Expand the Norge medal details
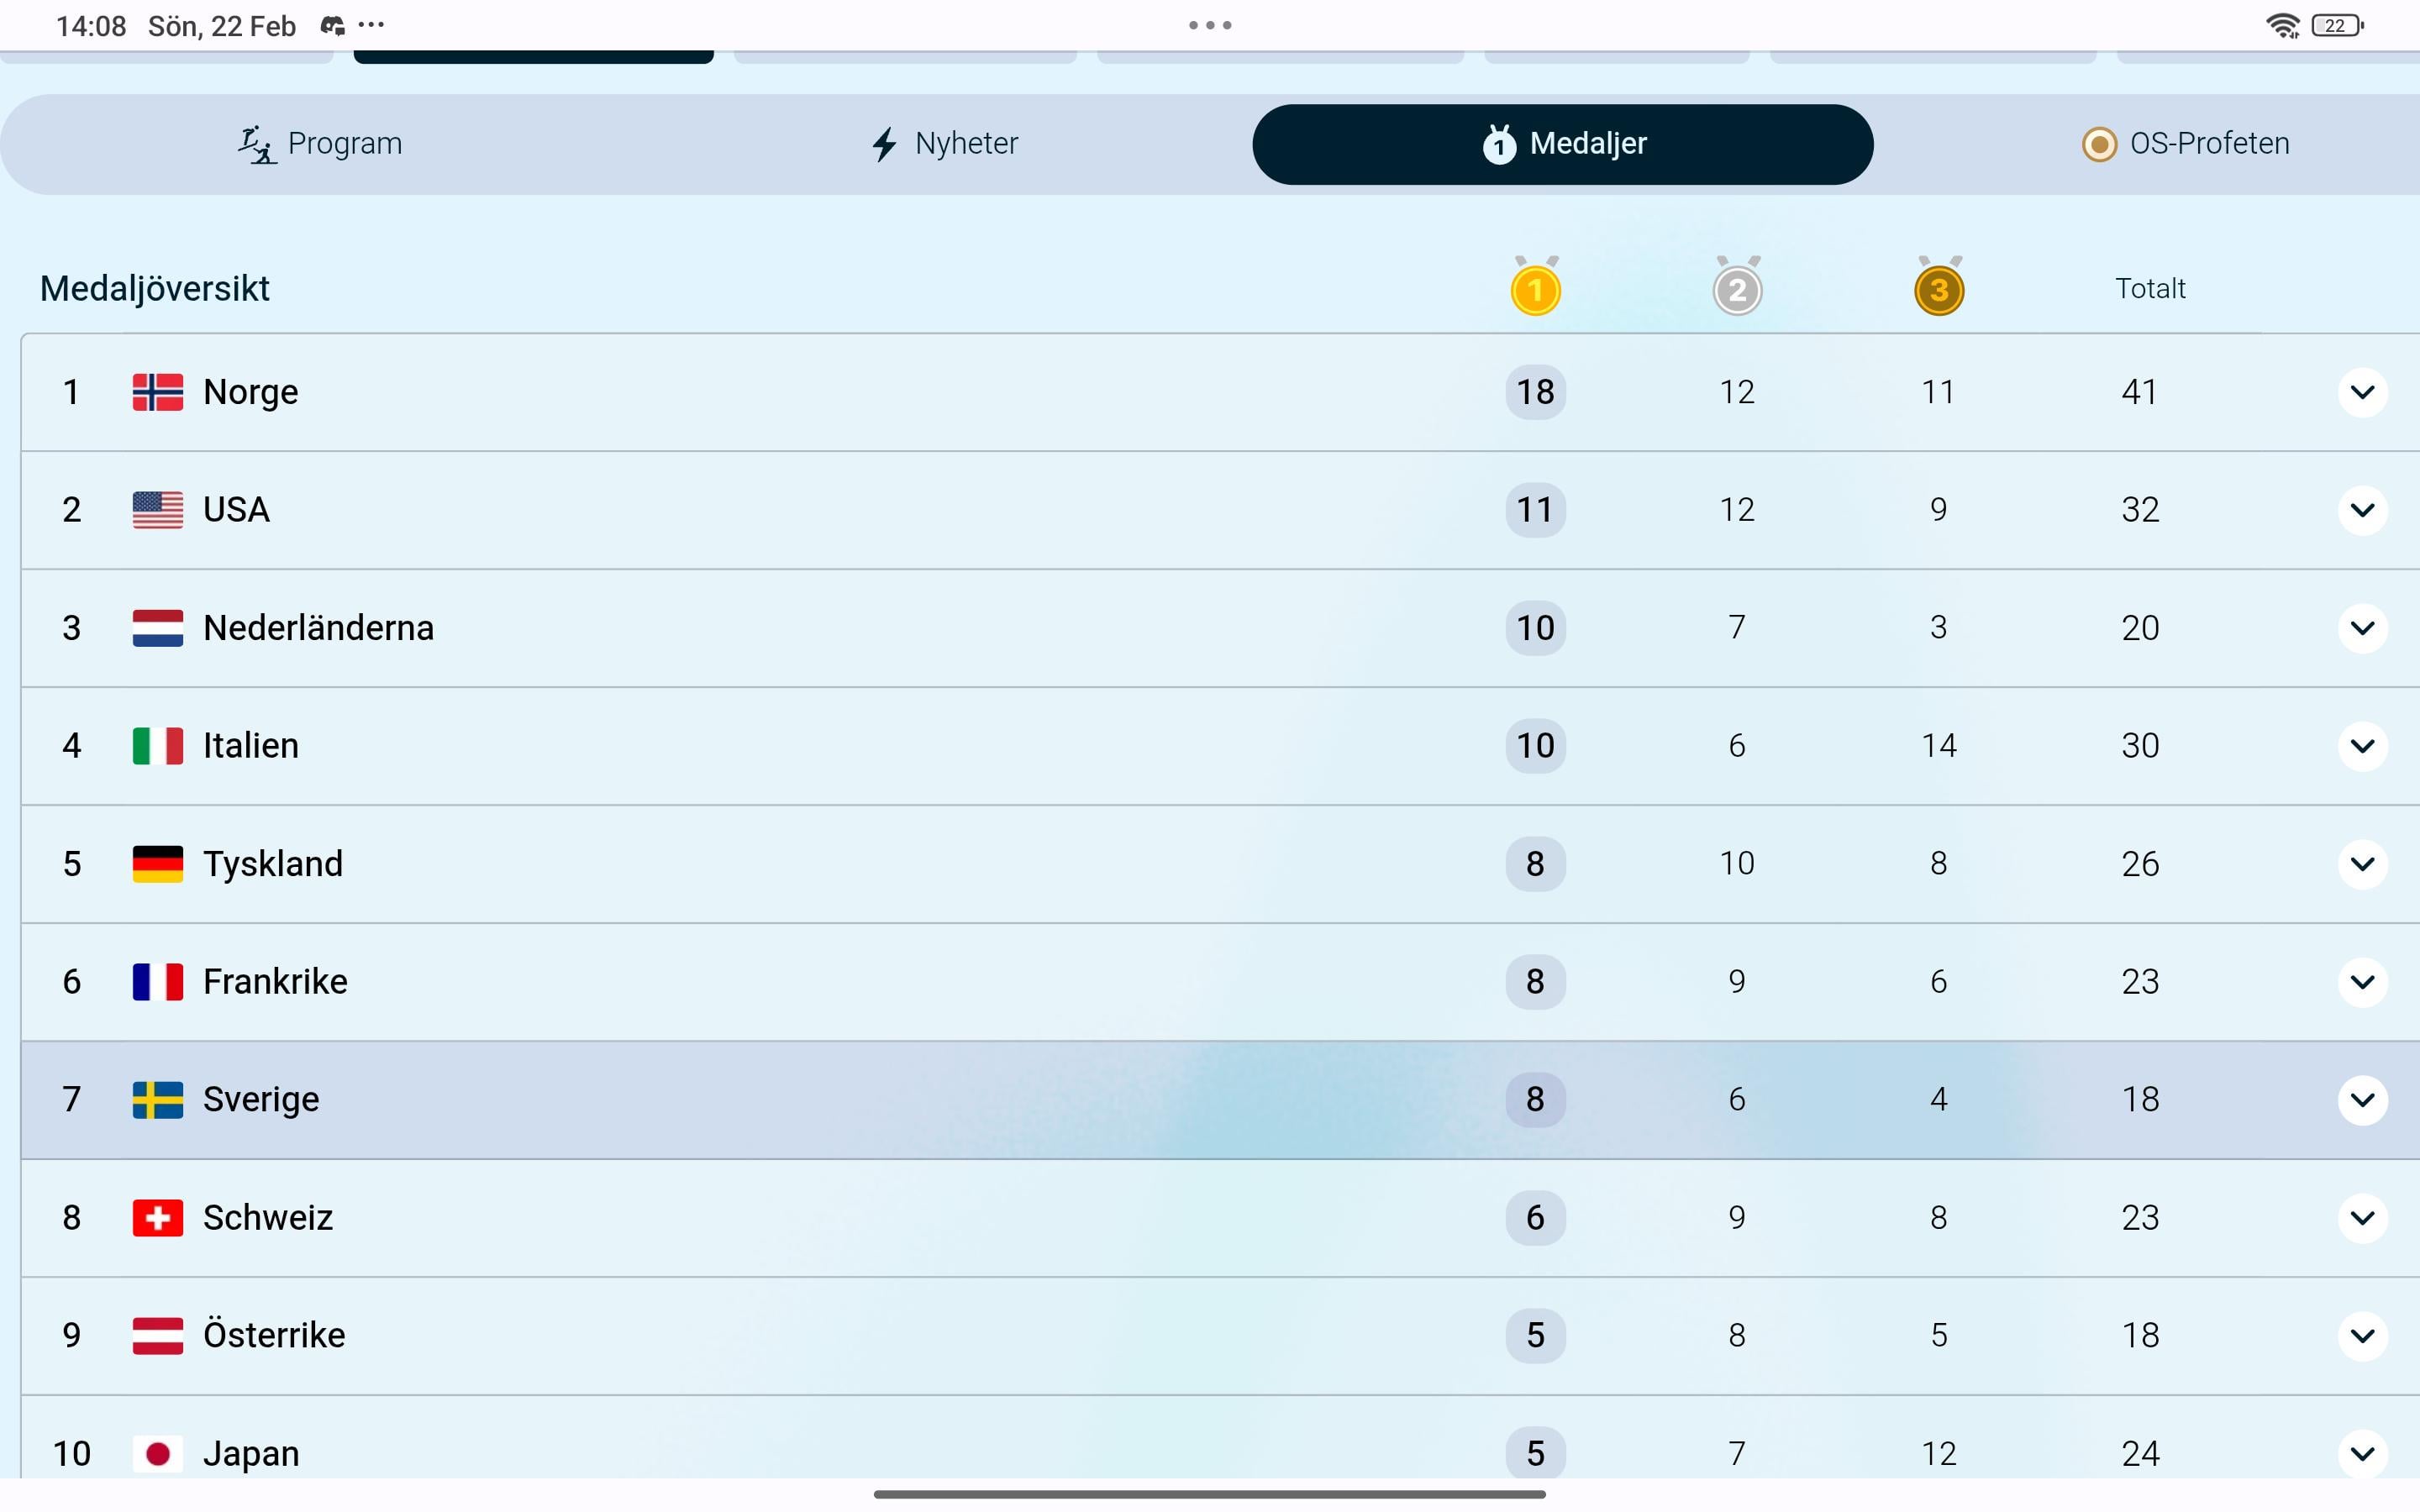This screenshot has width=2420, height=1512. (x=2362, y=392)
